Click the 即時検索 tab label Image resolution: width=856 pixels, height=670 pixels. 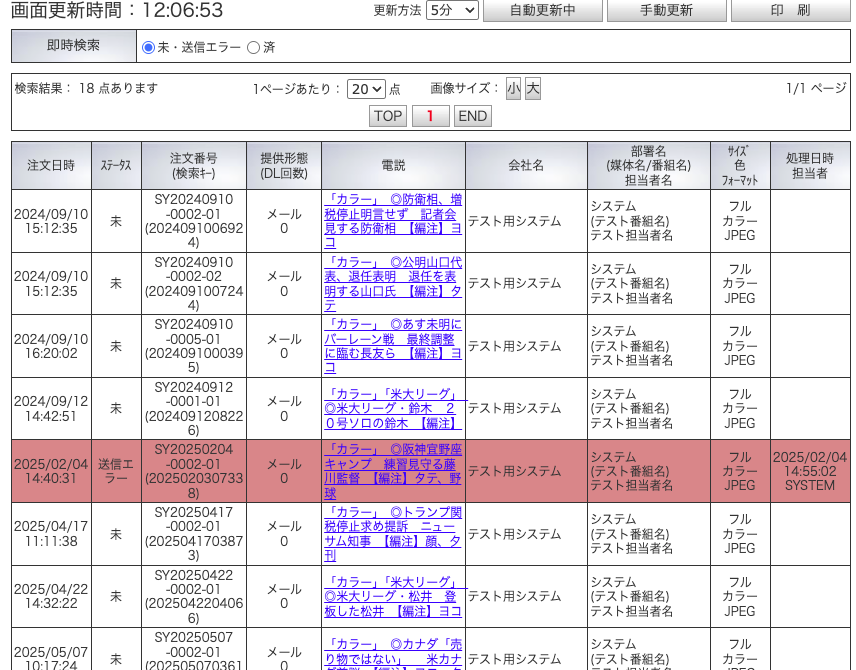(x=73, y=46)
